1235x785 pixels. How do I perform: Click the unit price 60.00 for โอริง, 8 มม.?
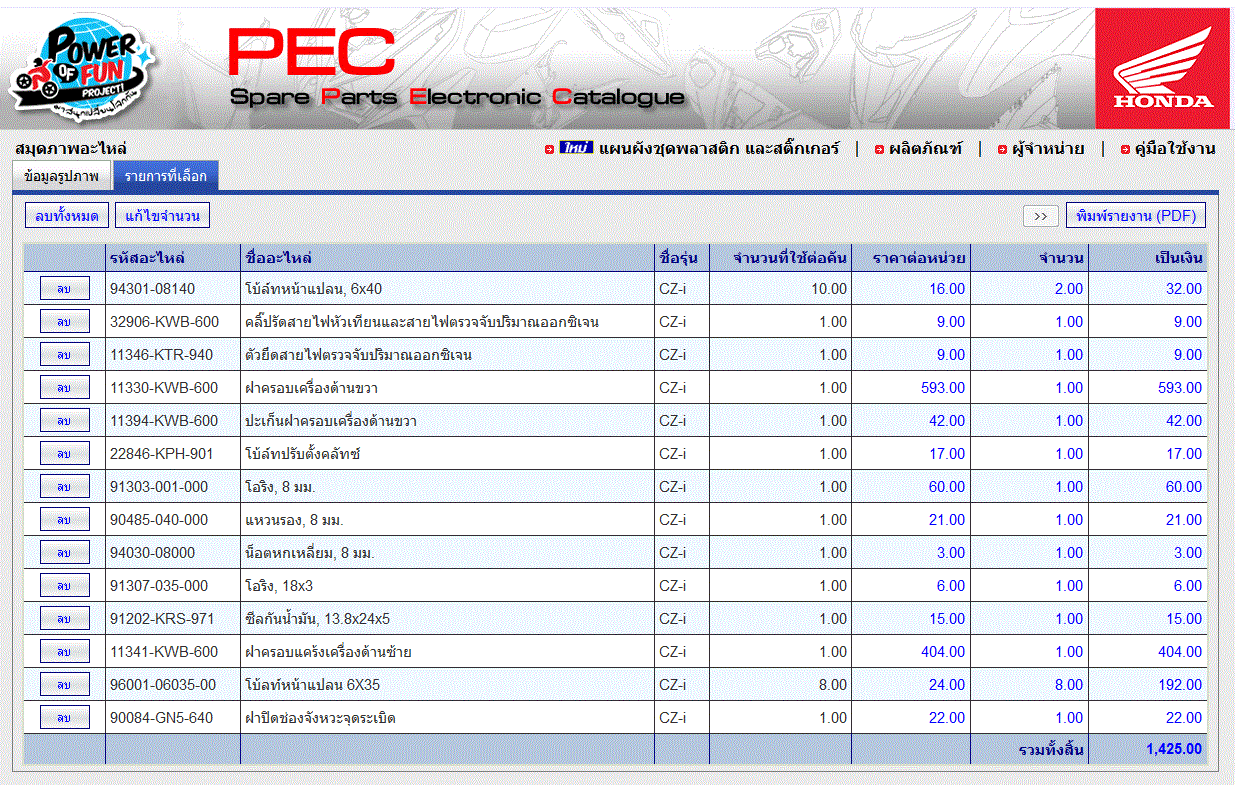947,487
